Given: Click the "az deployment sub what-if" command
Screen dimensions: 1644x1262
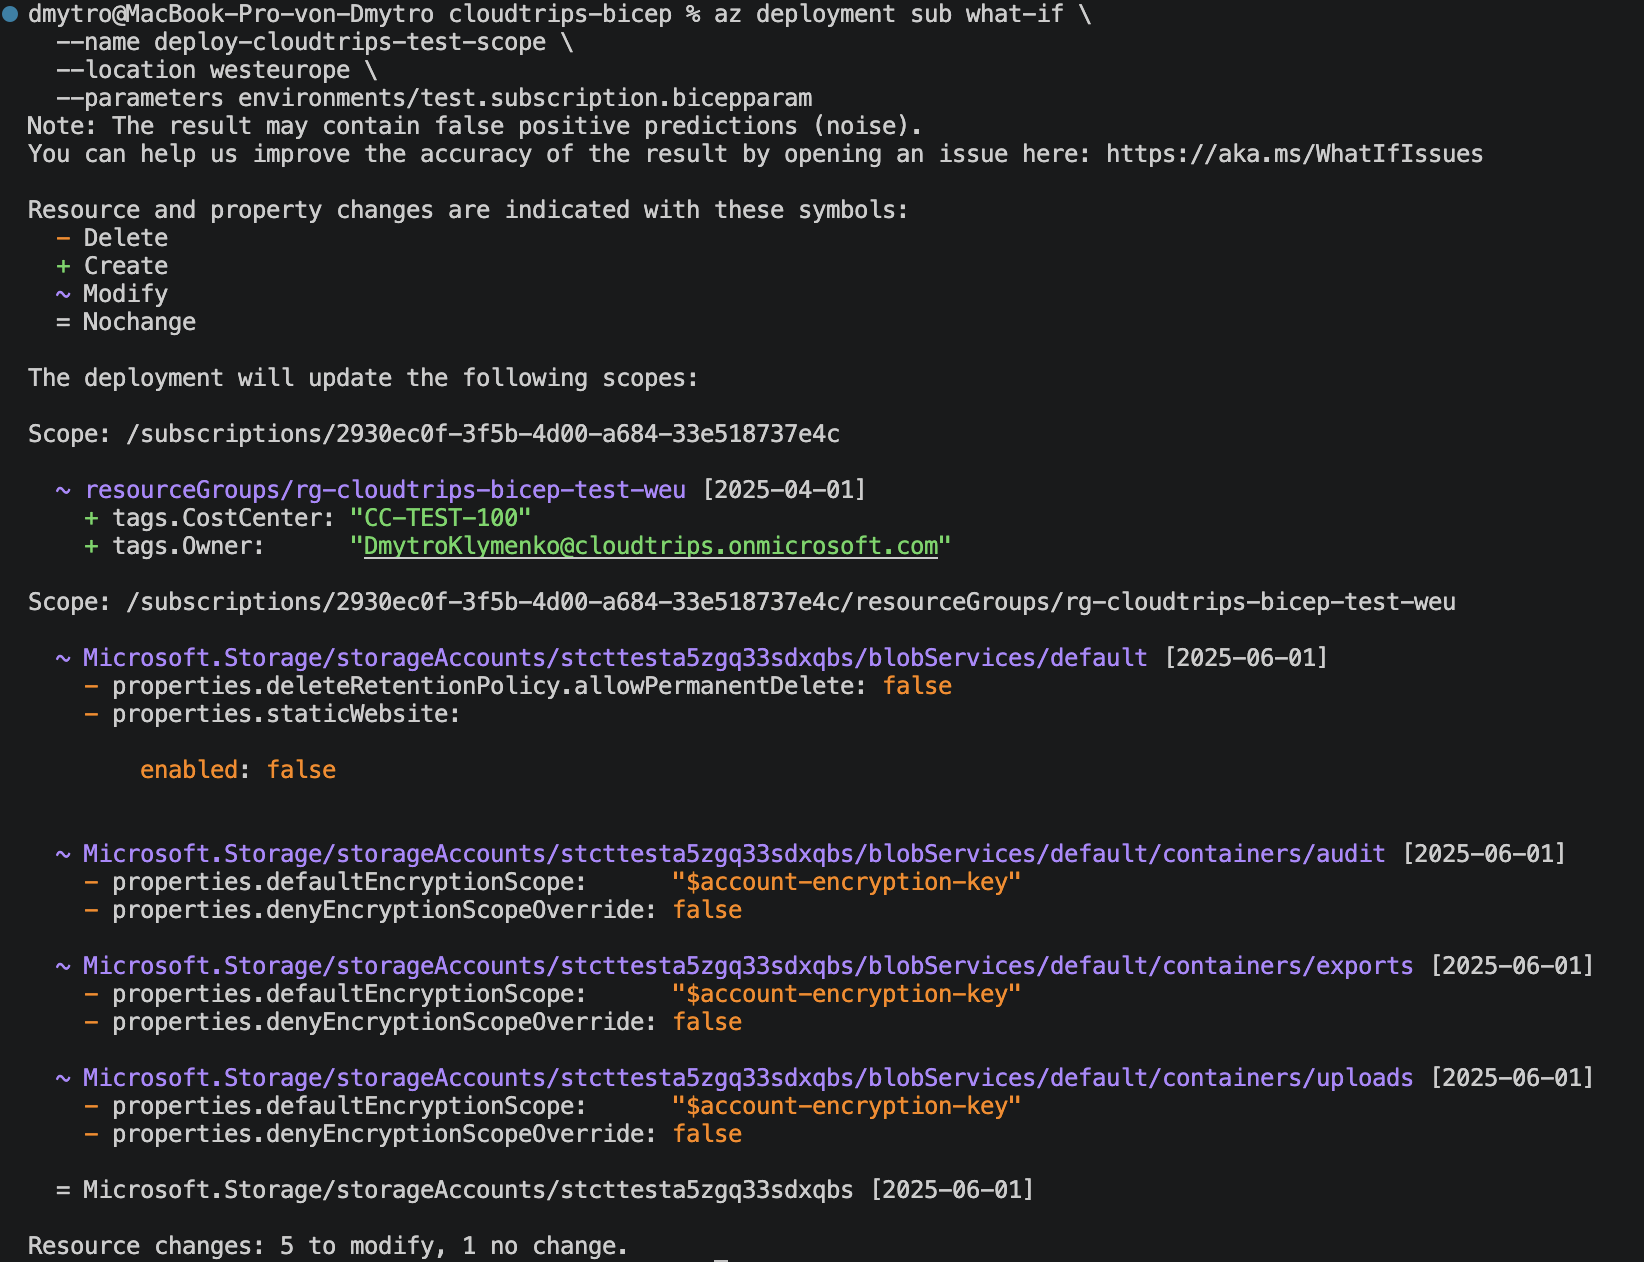Looking at the screenshot, I should (888, 14).
